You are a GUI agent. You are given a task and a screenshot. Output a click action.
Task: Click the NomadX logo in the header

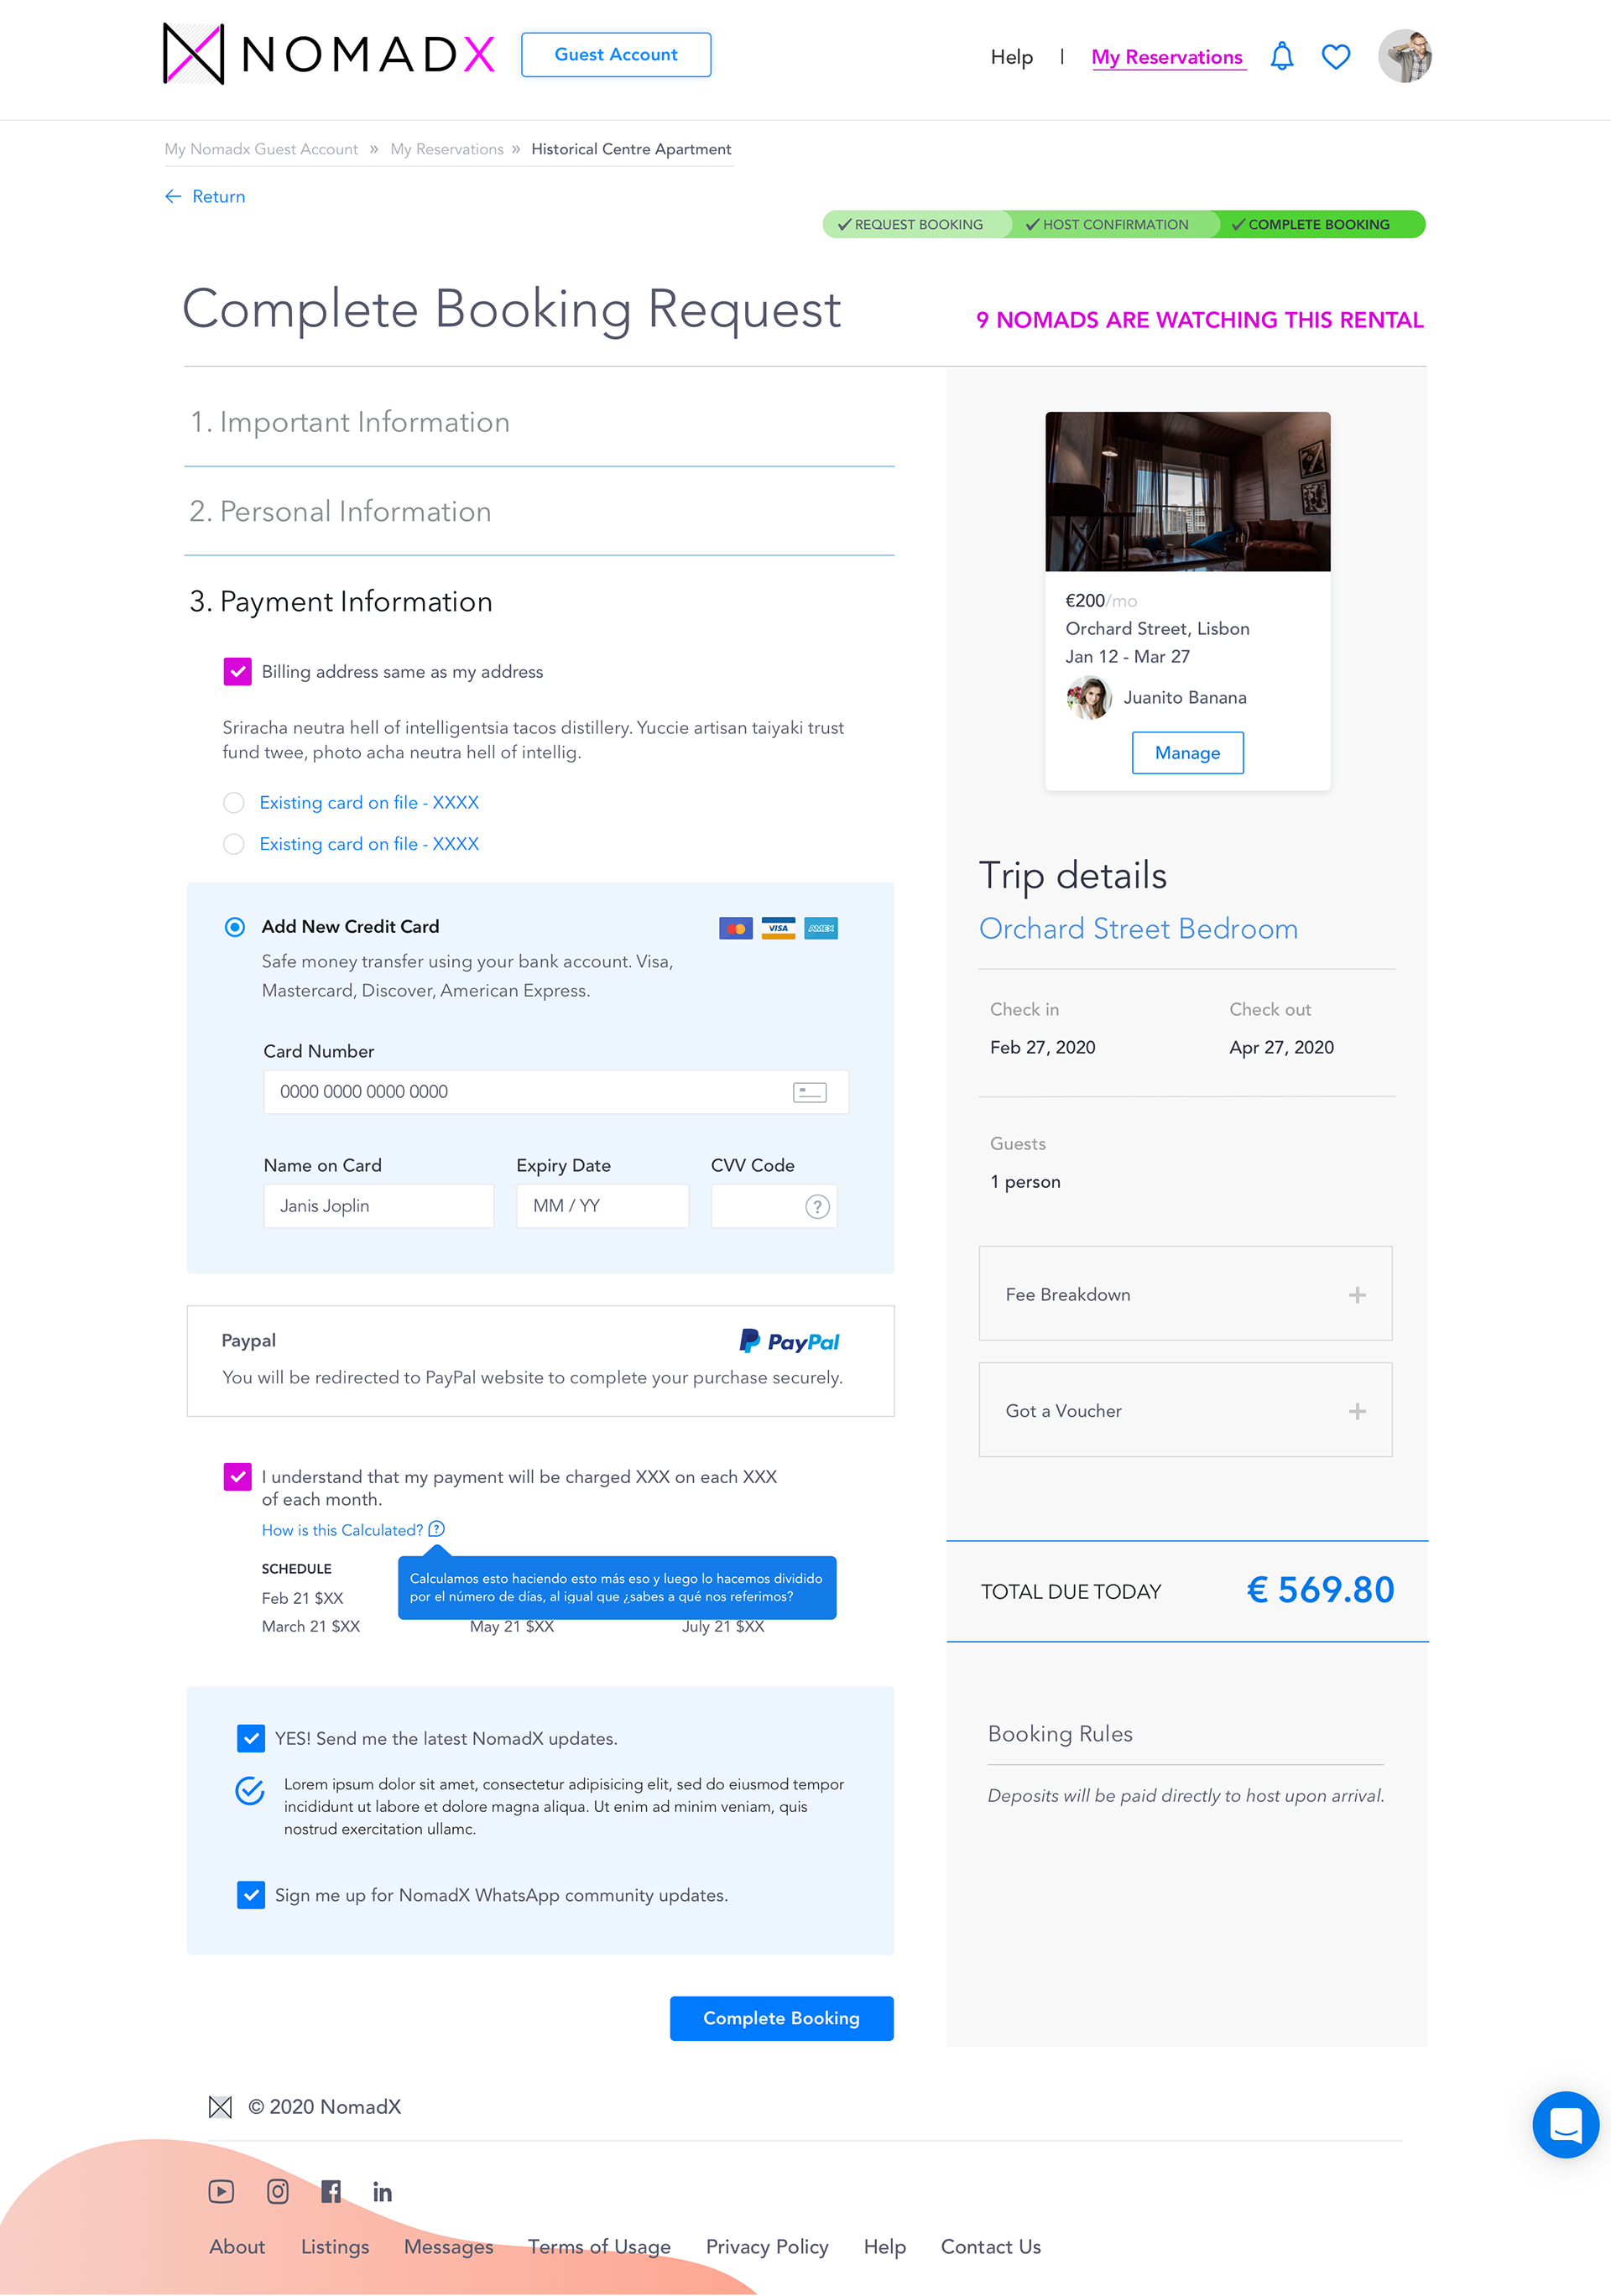[328, 54]
